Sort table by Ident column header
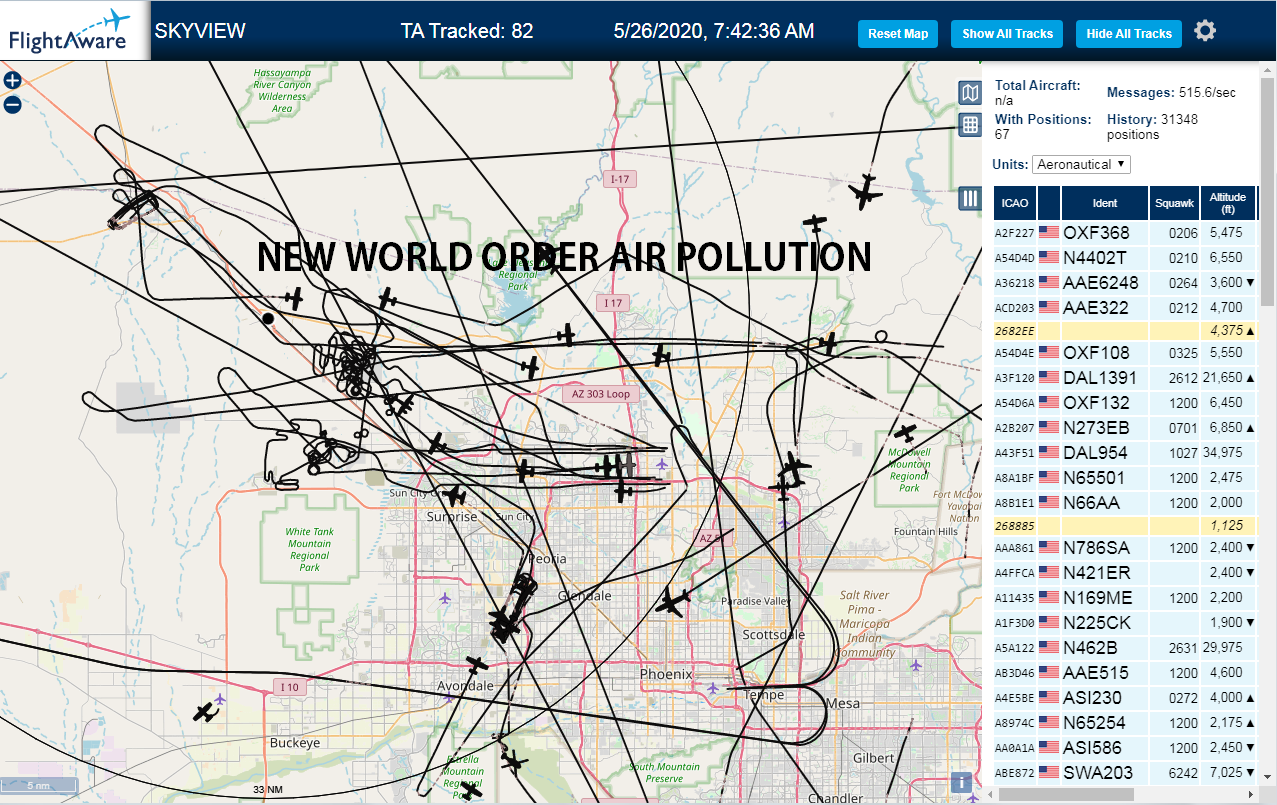Screen dimensions: 1277x805 click(1105, 203)
